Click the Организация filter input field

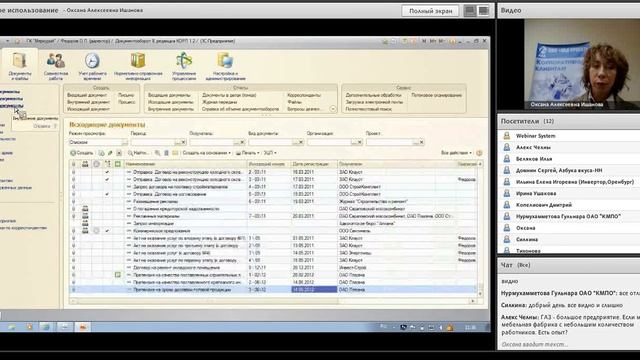[329, 142]
